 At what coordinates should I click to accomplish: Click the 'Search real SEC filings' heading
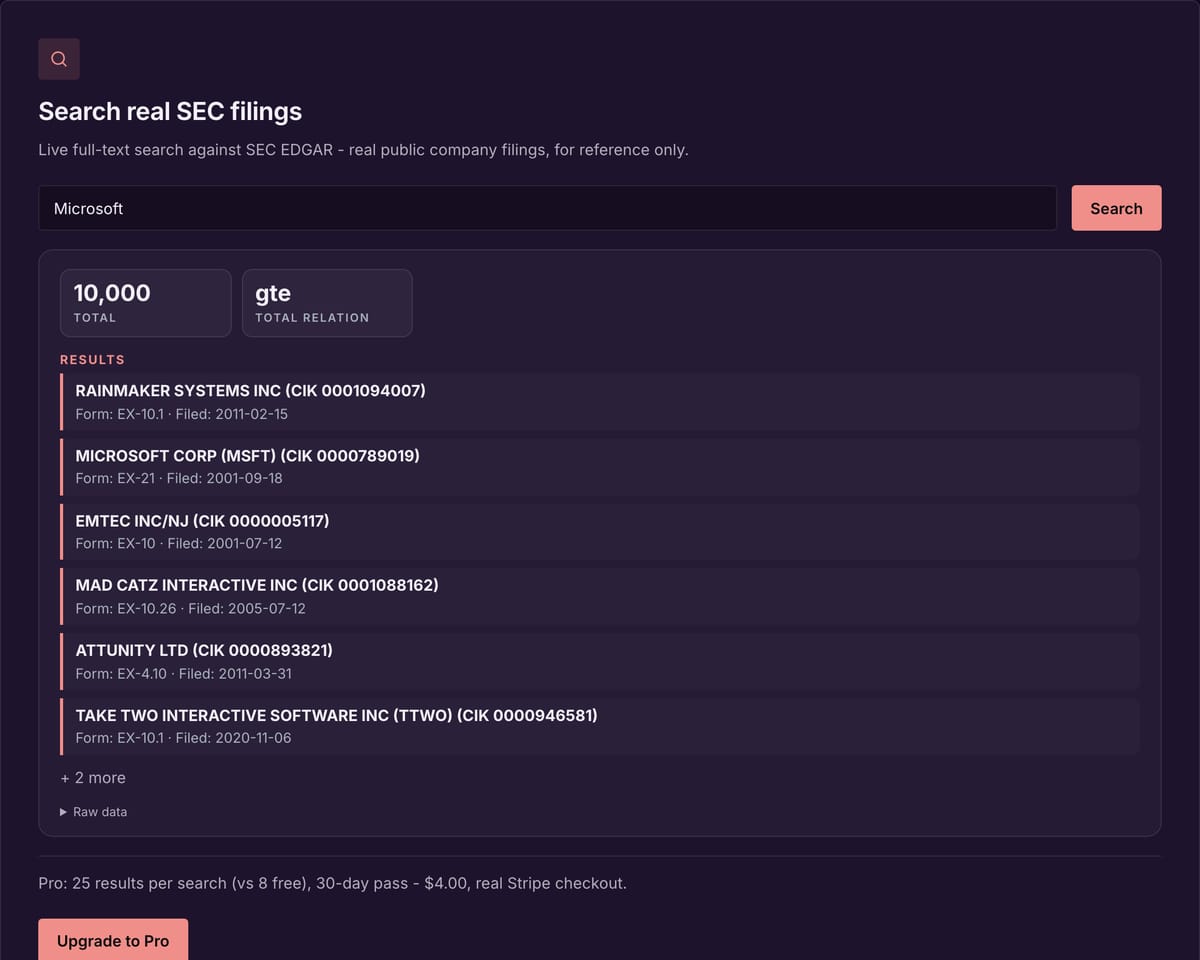[x=170, y=111]
